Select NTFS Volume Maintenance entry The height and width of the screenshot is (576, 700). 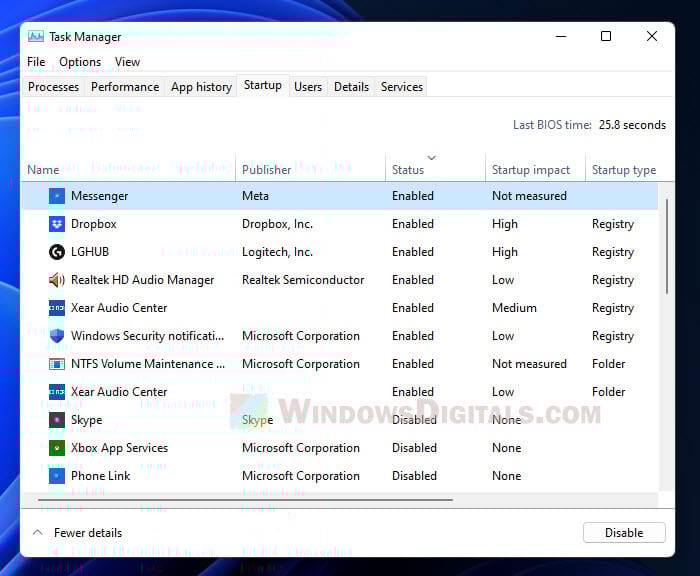pos(148,364)
